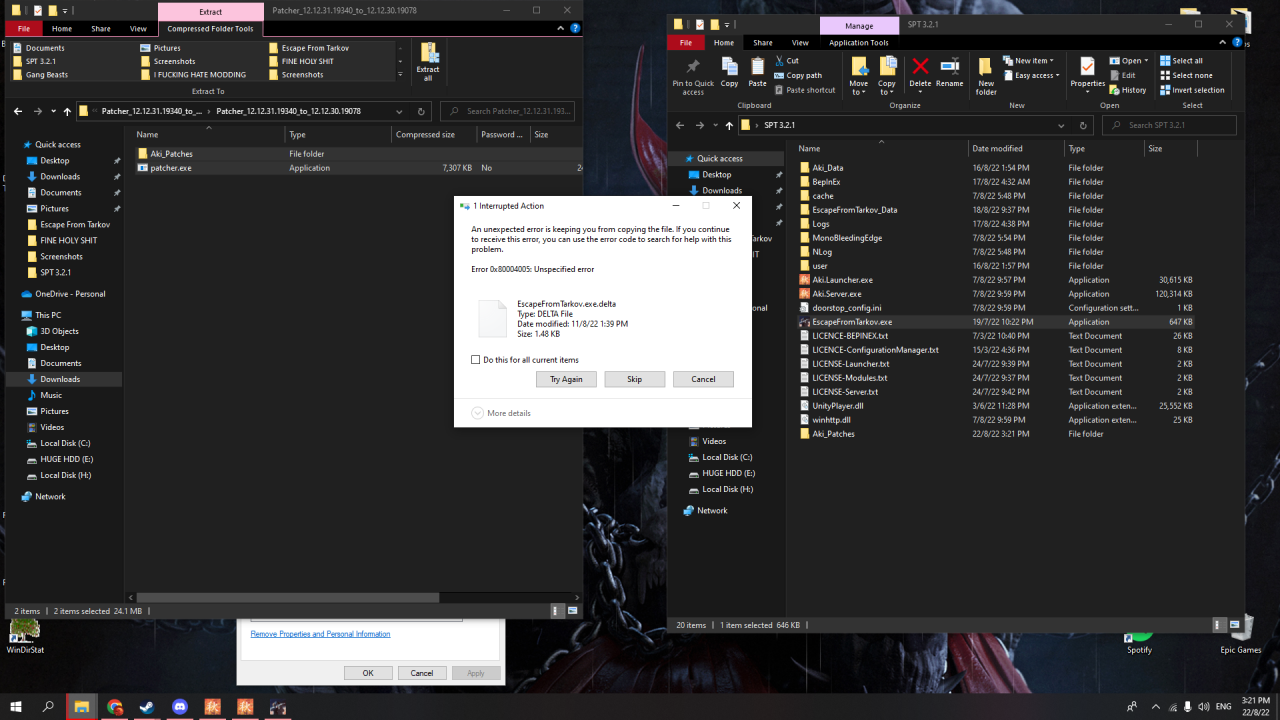
Task: Open Steam from the taskbar
Action: click(x=147, y=707)
